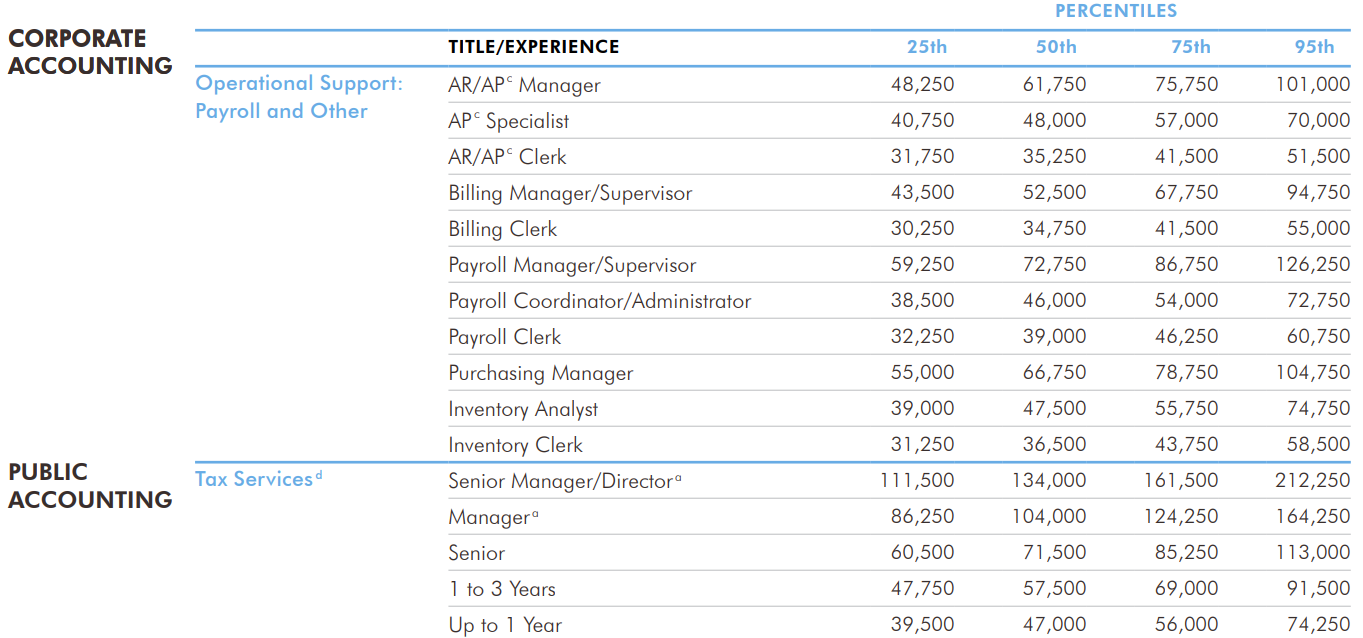Click the 50th percentile column header

coord(1056,47)
